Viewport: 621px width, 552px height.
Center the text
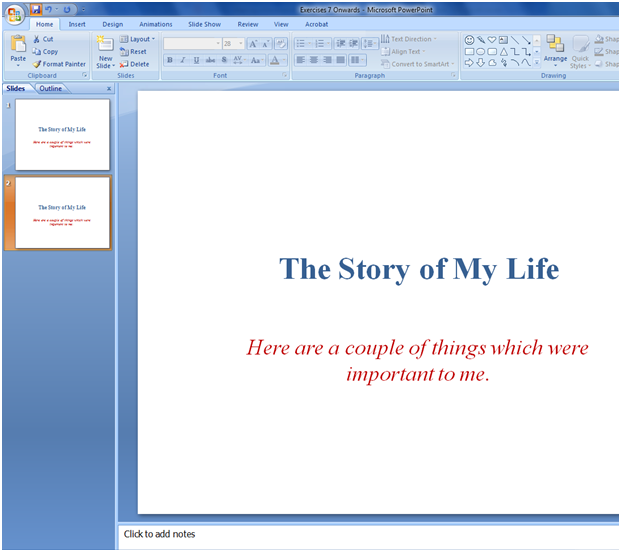(314, 60)
